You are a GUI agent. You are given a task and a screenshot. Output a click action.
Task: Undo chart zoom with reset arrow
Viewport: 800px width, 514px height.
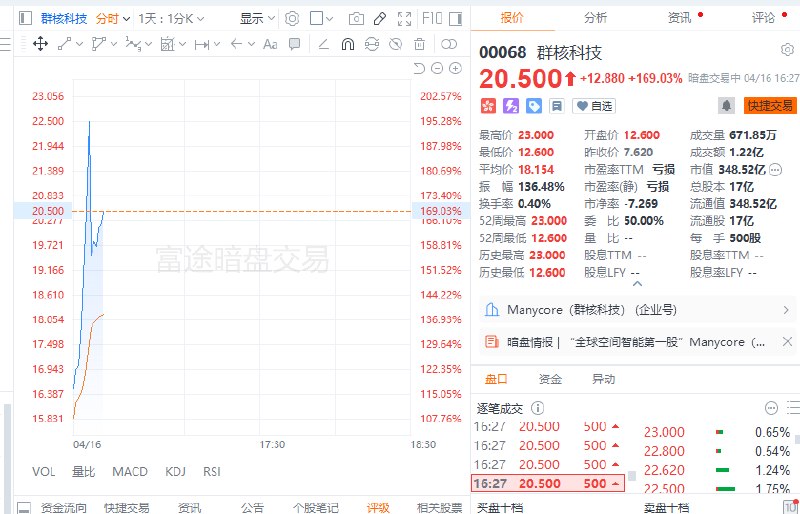419,68
